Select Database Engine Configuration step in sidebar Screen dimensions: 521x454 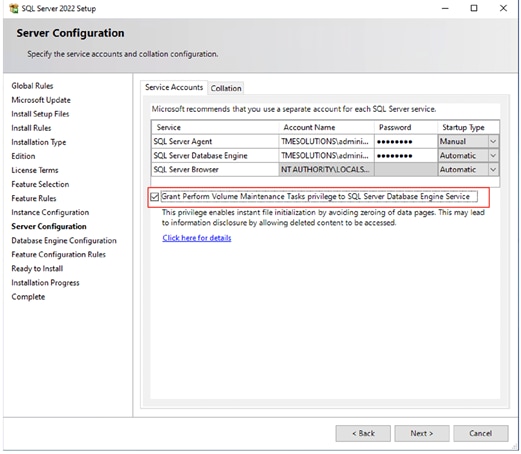tap(64, 241)
